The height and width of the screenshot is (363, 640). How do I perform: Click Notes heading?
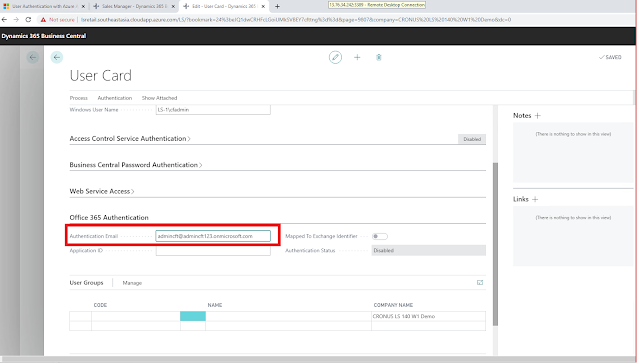pos(522,116)
